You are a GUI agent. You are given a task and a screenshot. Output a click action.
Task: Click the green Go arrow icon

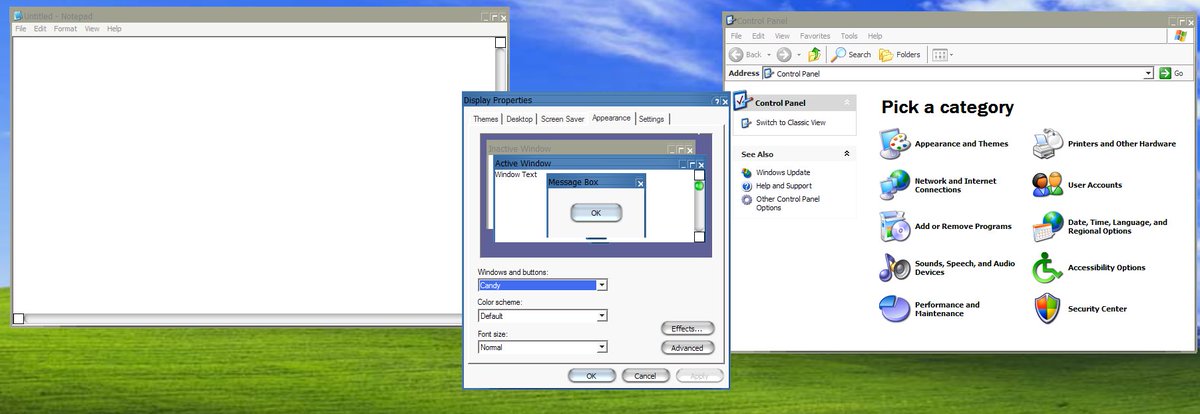coord(1164,73)
